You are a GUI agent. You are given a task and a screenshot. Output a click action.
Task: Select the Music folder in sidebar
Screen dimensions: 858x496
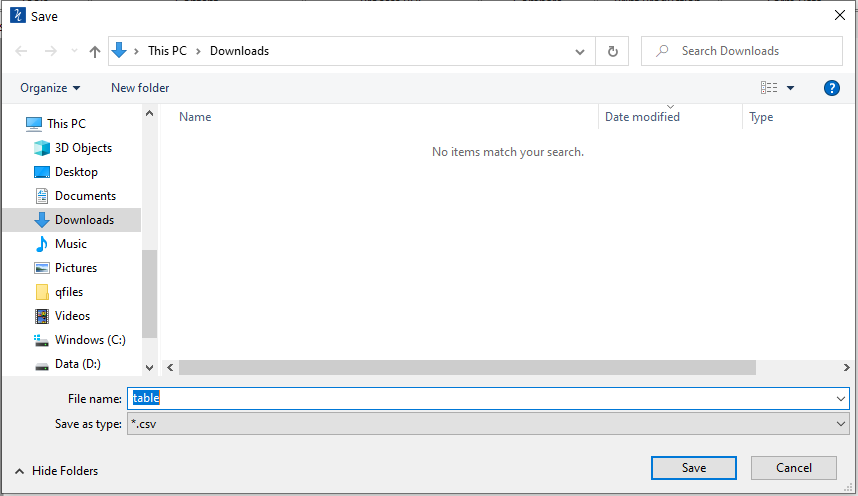(71, 244)
